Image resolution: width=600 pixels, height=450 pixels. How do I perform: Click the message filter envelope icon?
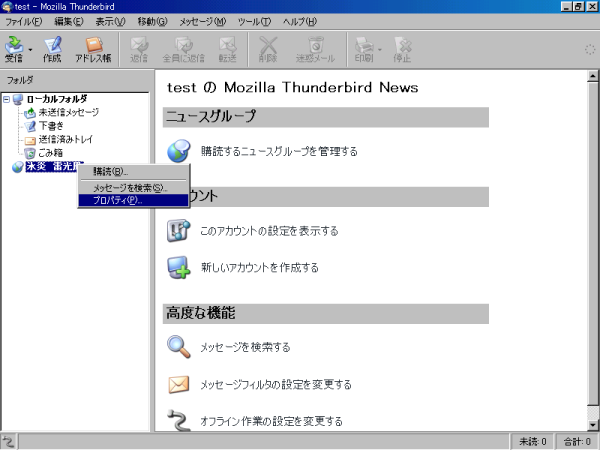point(179,385)
